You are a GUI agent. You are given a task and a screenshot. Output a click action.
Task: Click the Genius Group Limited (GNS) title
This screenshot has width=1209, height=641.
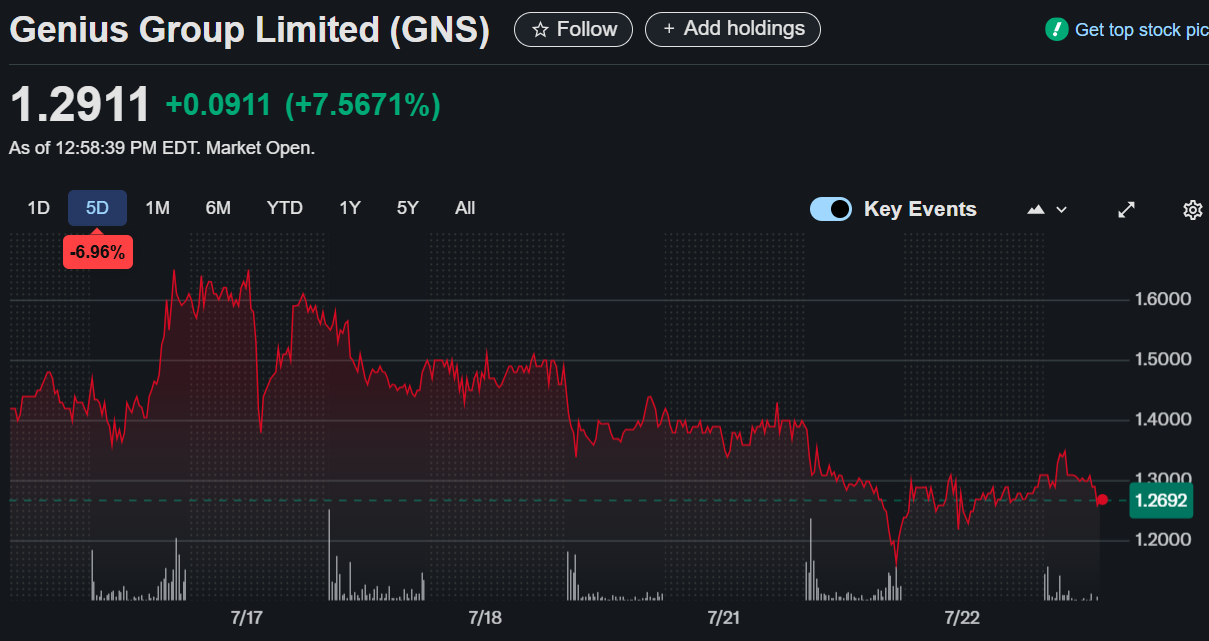(250, 31)
